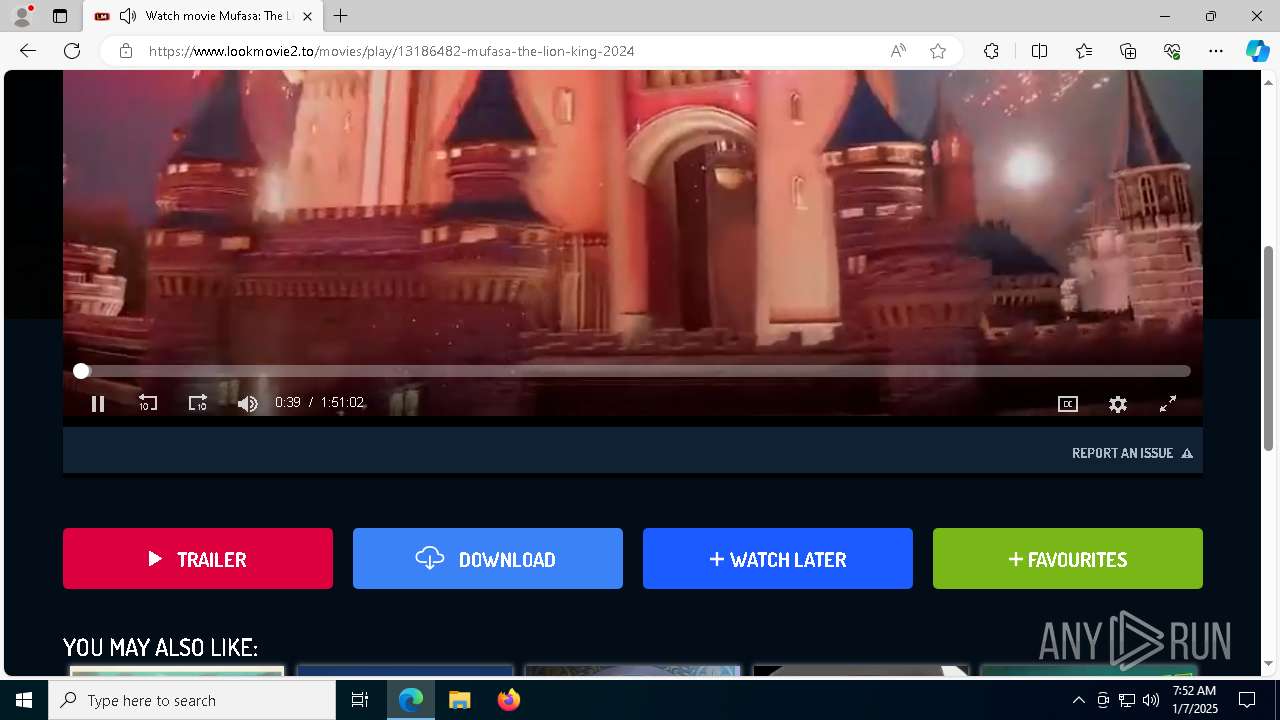Viewport: 1280px width, 720px height.
Task: Enable Read aloud in address bar
Action: [x=898, y=51]
